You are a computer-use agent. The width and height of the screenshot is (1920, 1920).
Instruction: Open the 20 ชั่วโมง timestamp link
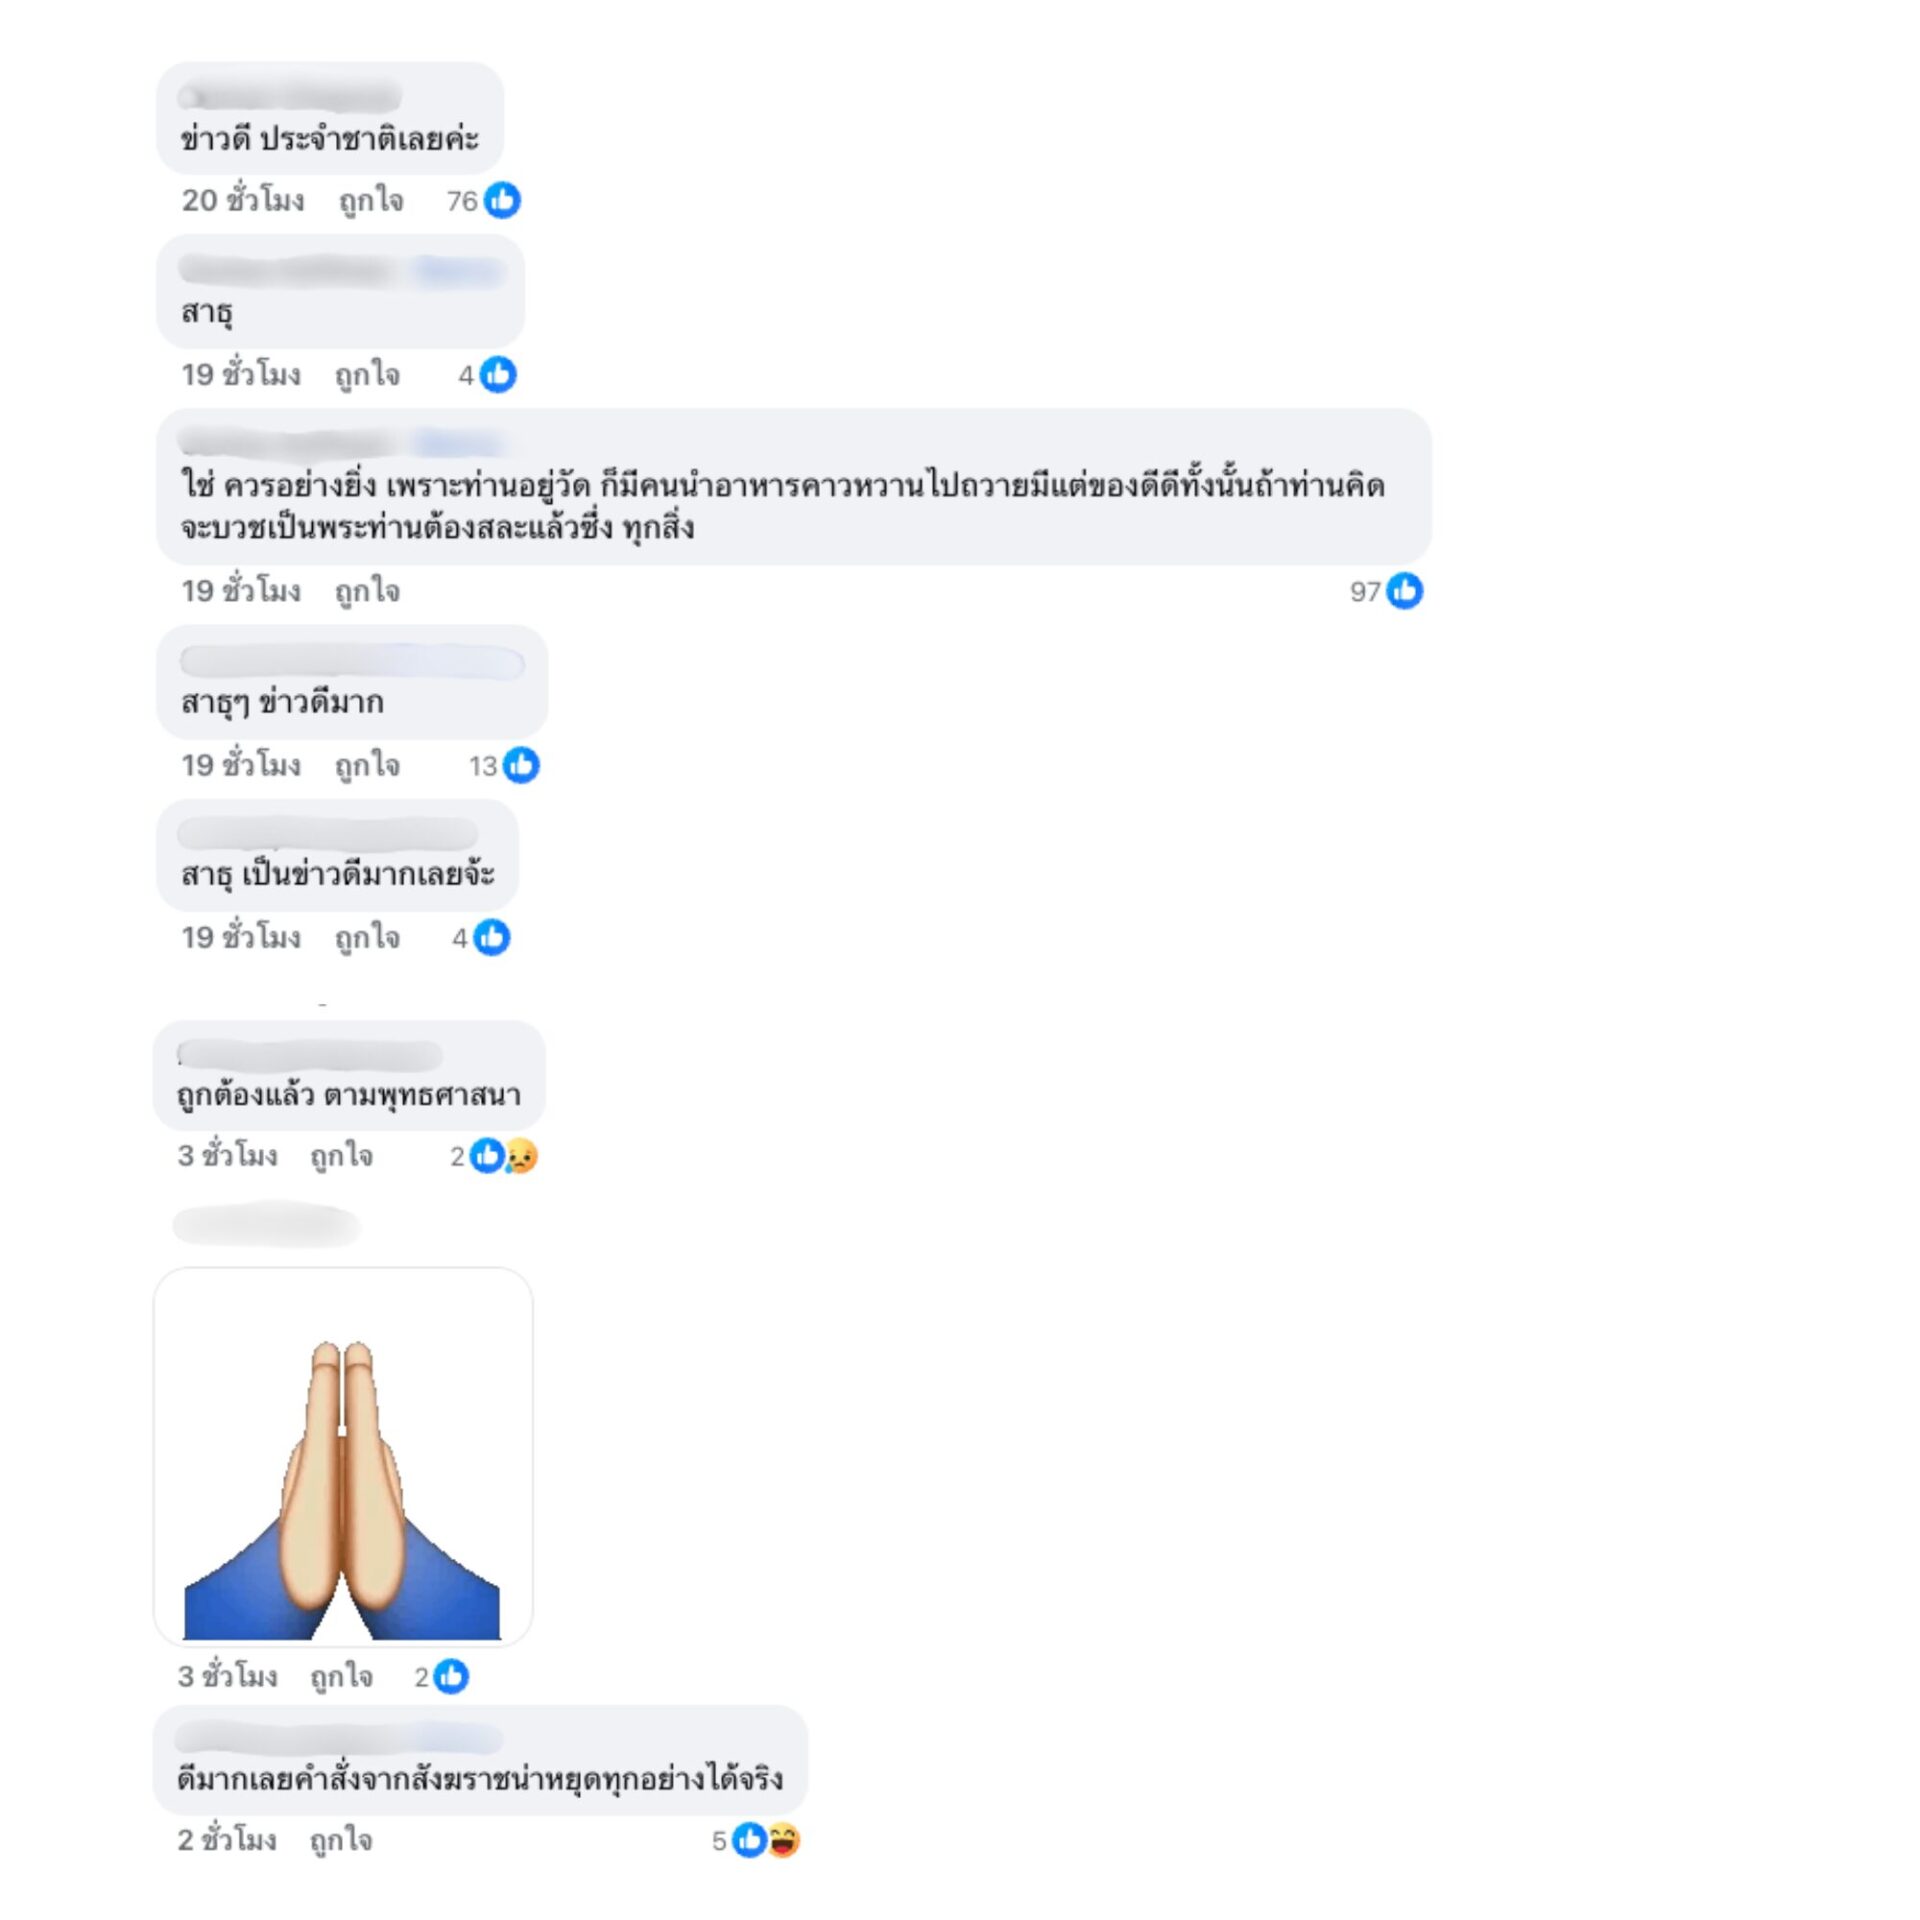click(x=243, y=200)
